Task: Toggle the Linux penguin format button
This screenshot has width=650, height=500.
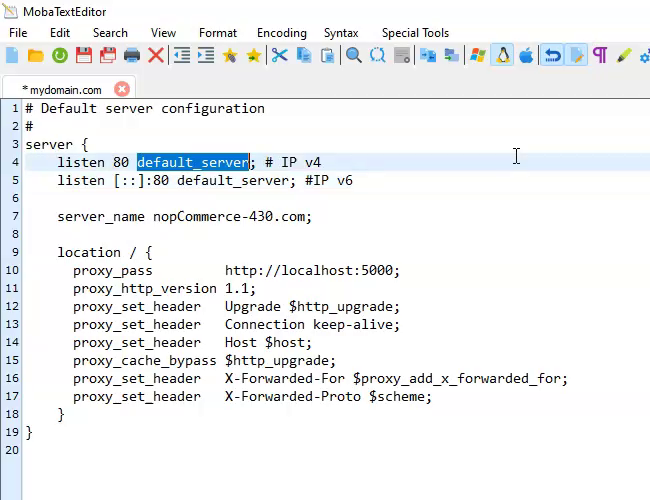Action: click(x=502, y=56)
